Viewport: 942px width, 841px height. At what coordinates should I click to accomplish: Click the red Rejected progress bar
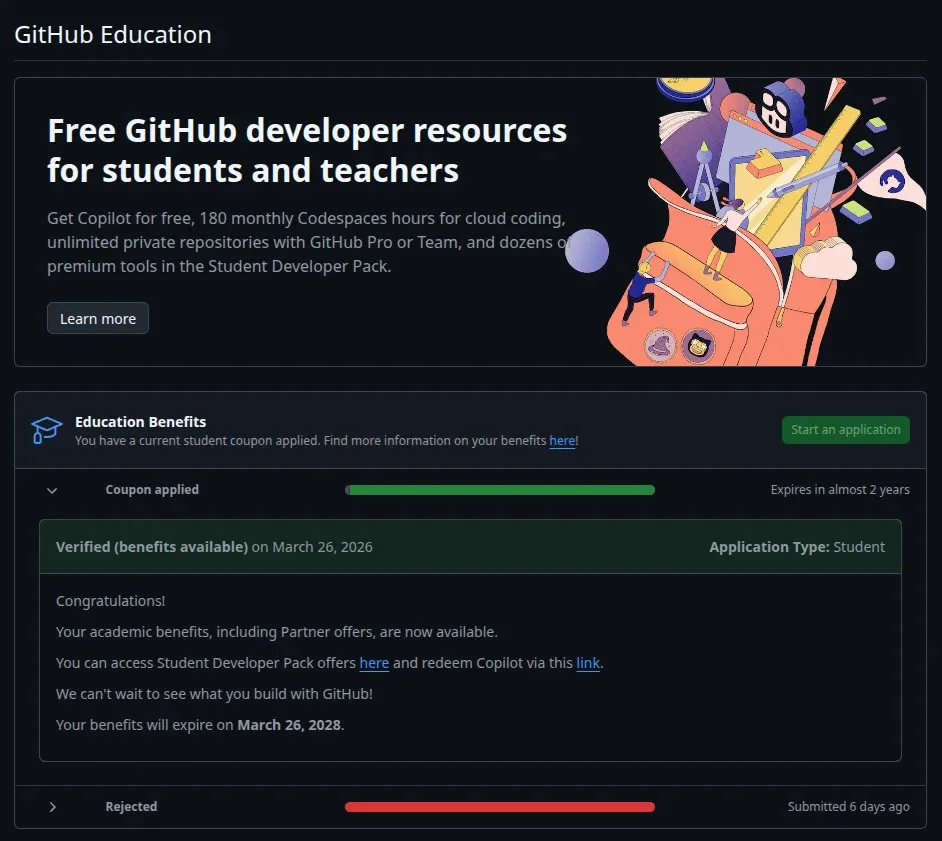pyautogui.click(x=500, y=807)
